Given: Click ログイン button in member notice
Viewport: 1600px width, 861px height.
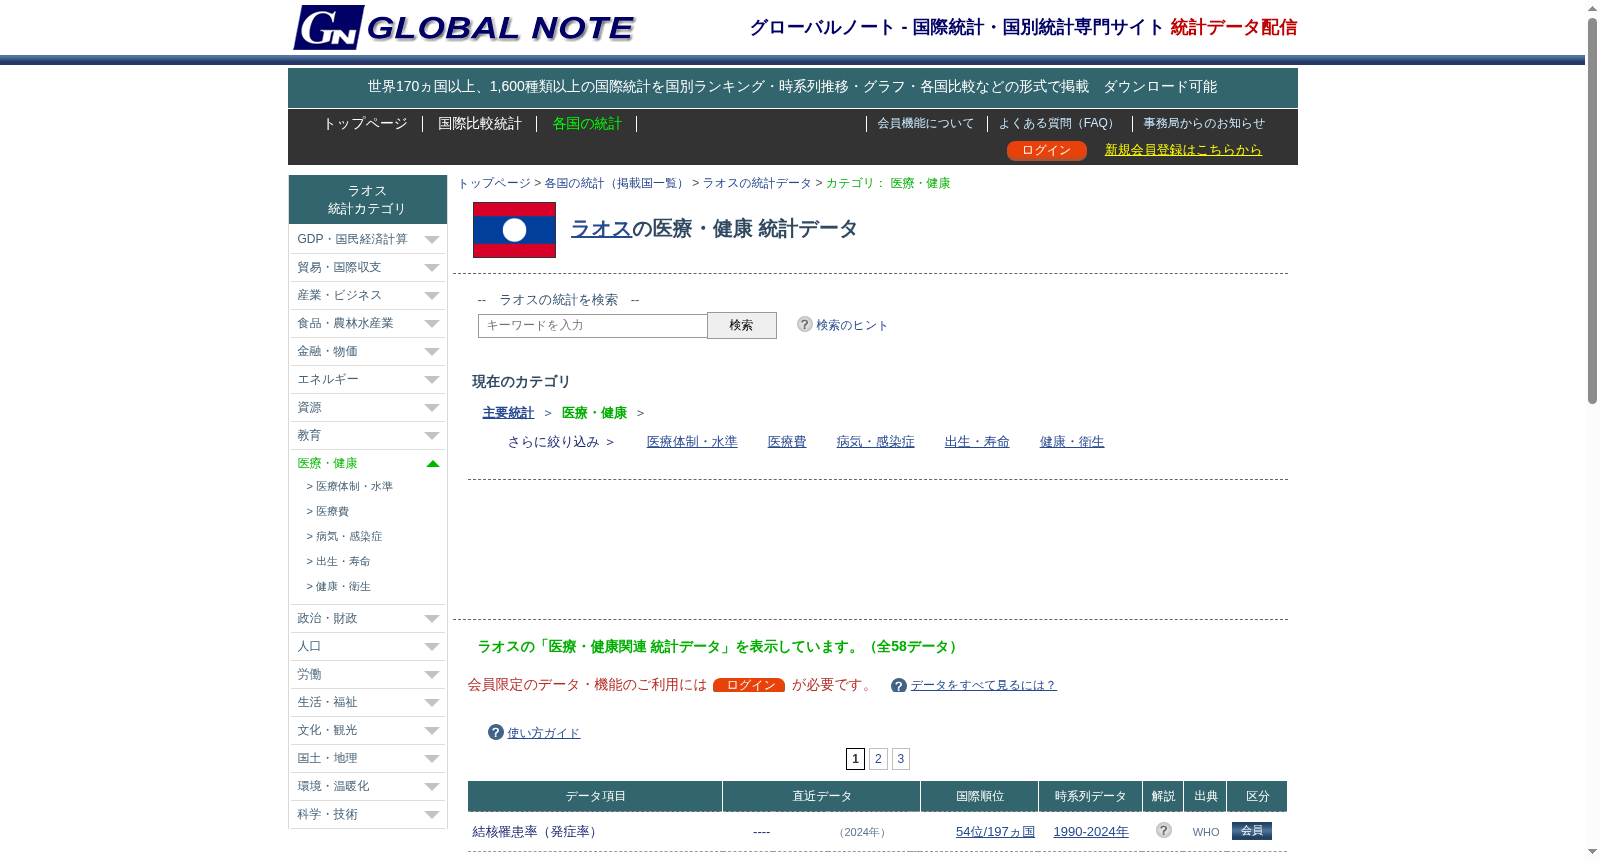Looking at the screenshot, I should point(749,685).
